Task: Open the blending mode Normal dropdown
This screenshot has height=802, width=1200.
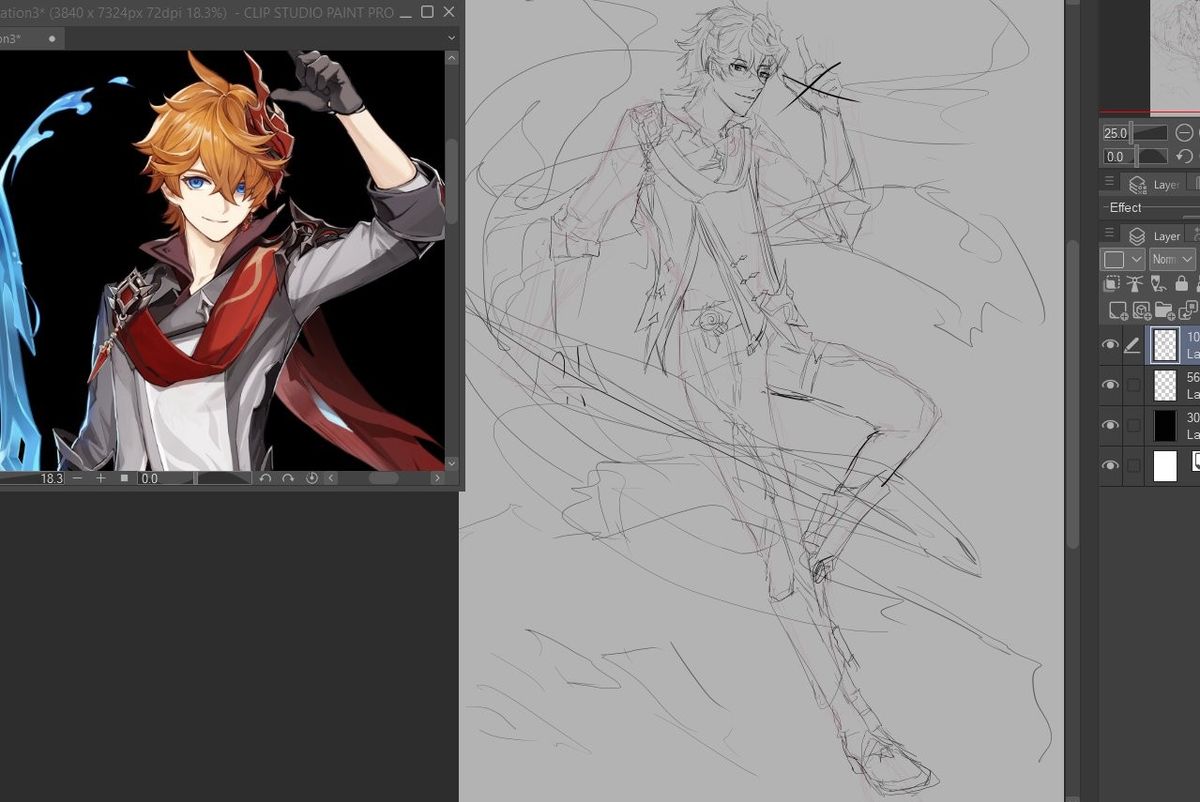Action: (x=1172, y=259)
